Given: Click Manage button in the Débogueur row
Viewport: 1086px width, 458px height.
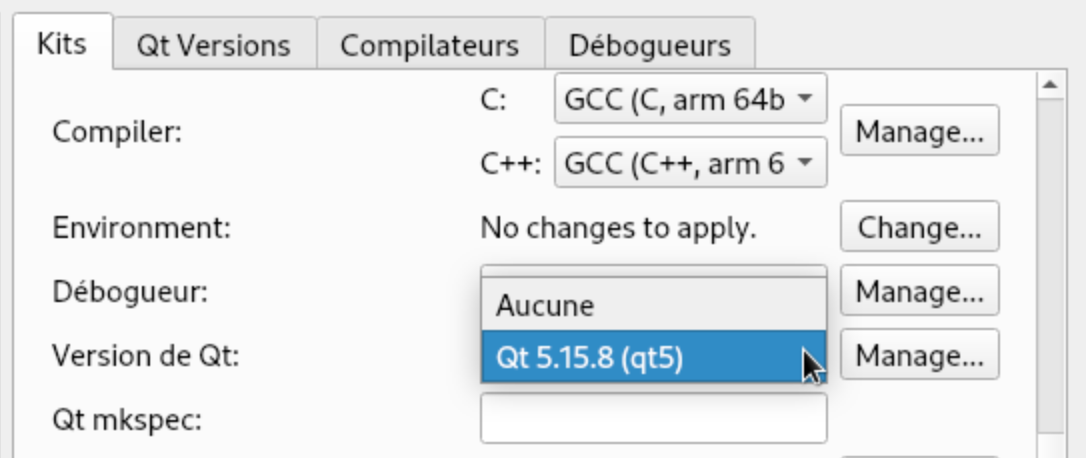Looking at the screenshot, I should tap(919, 292).
